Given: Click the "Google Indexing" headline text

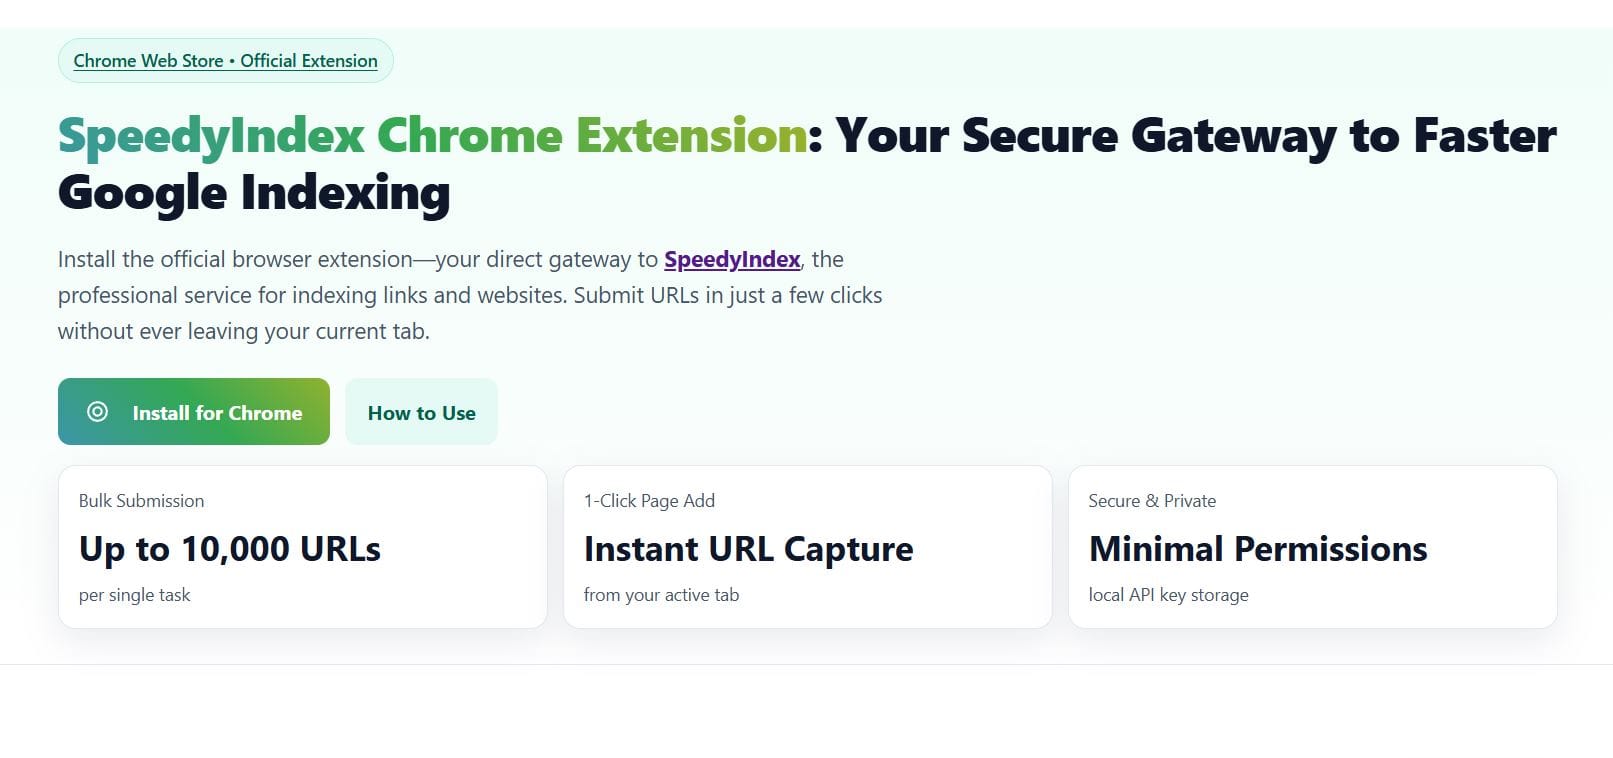Looking at the screenshot, I should click(x=254, y=193).
